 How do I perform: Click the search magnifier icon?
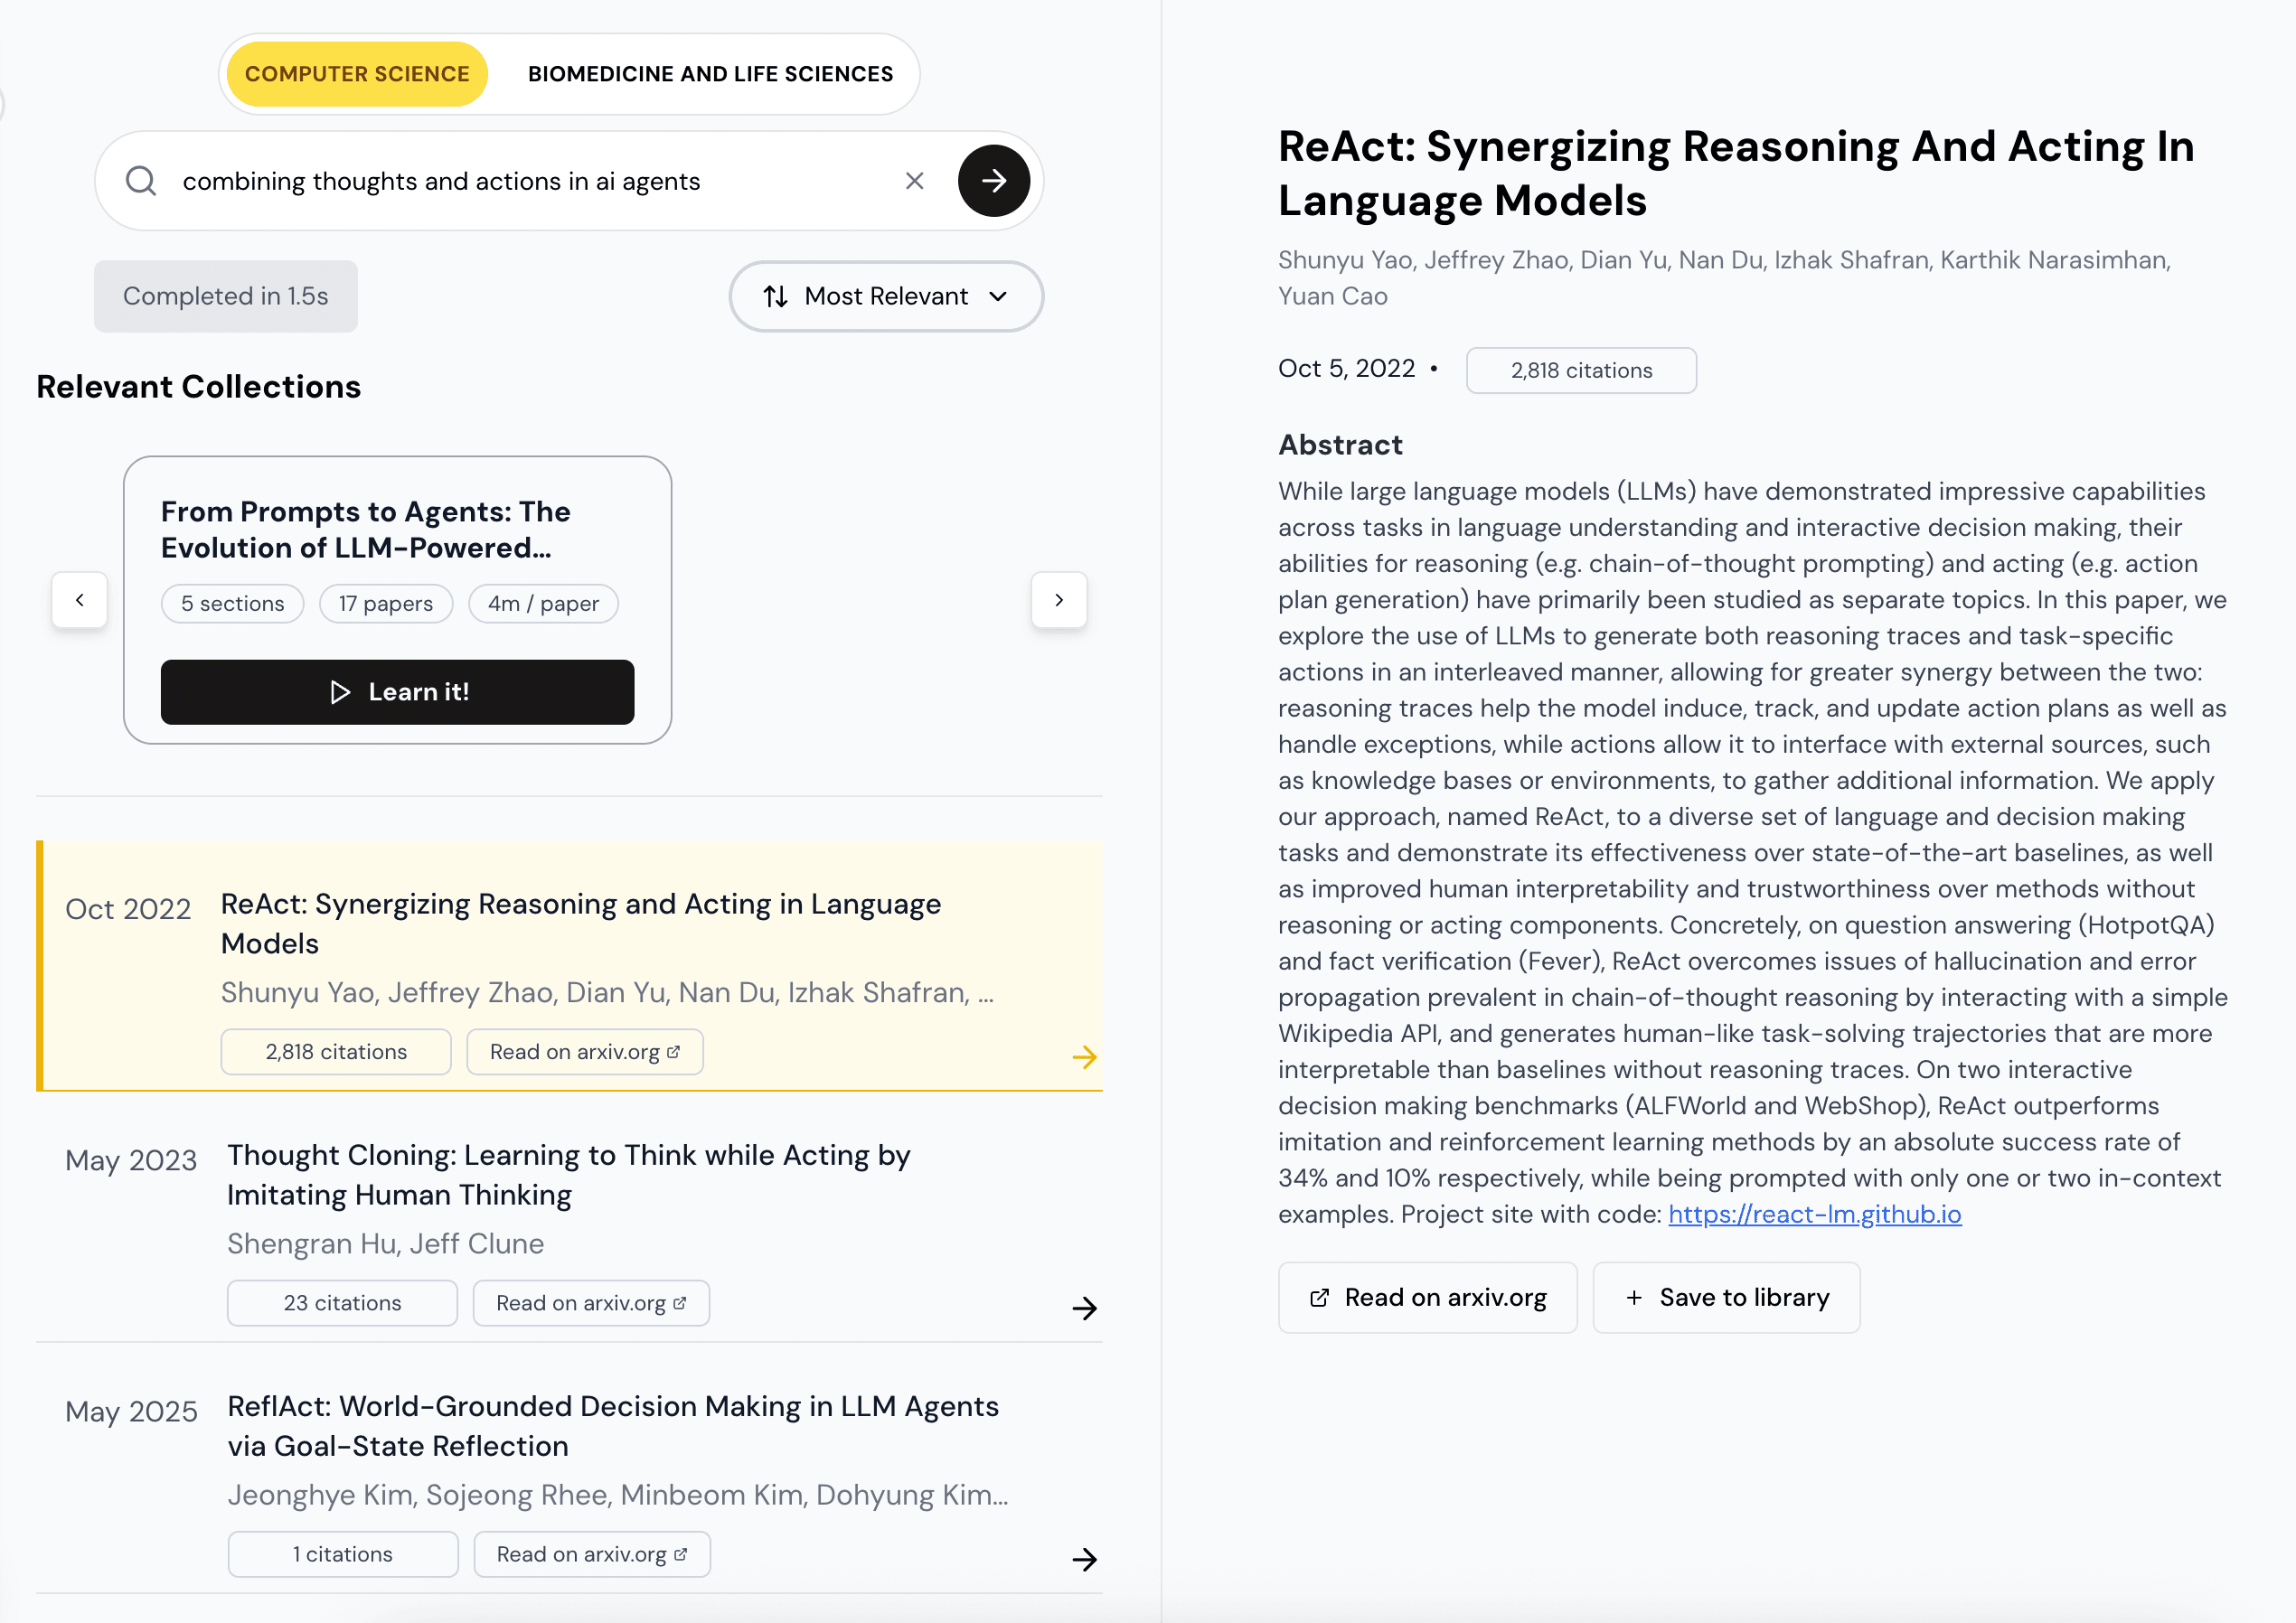(x=141, y=181)
